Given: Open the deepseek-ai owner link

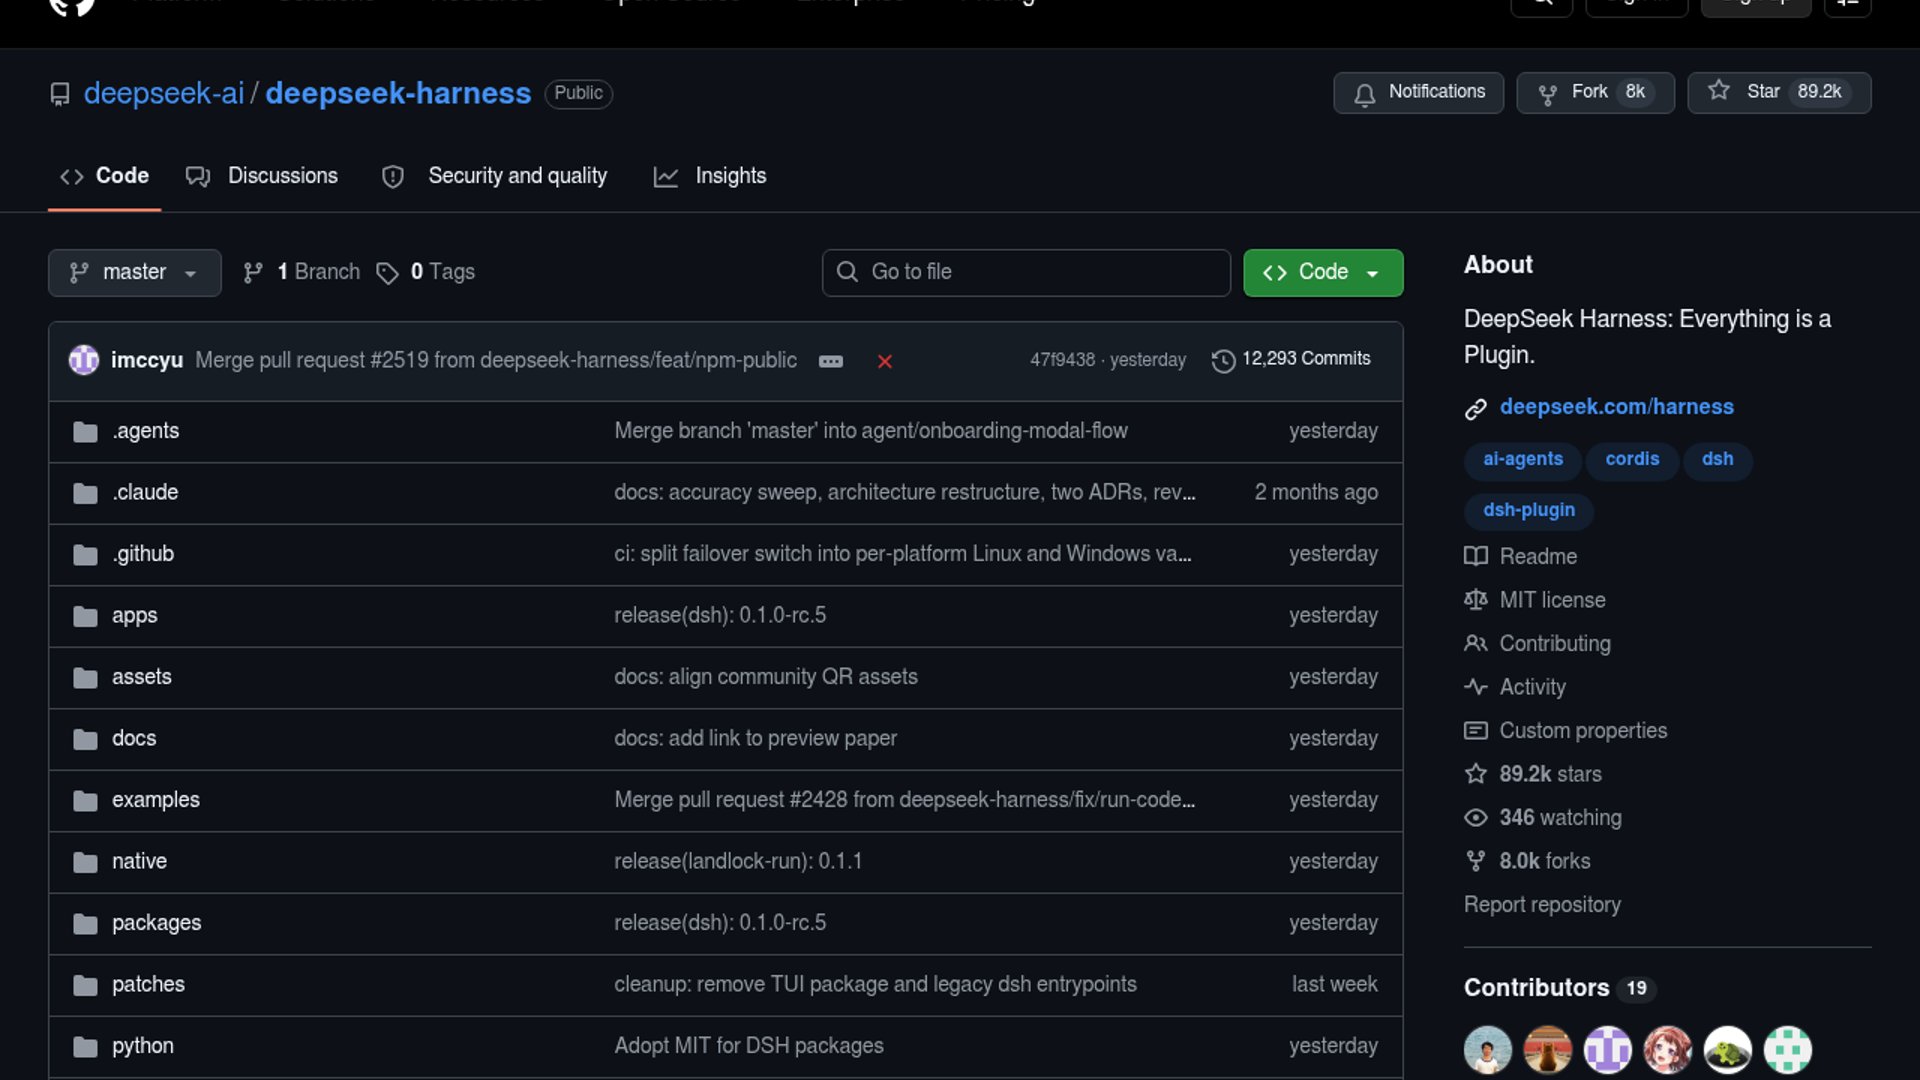Looking at the screenshot, I should [164, 93].
